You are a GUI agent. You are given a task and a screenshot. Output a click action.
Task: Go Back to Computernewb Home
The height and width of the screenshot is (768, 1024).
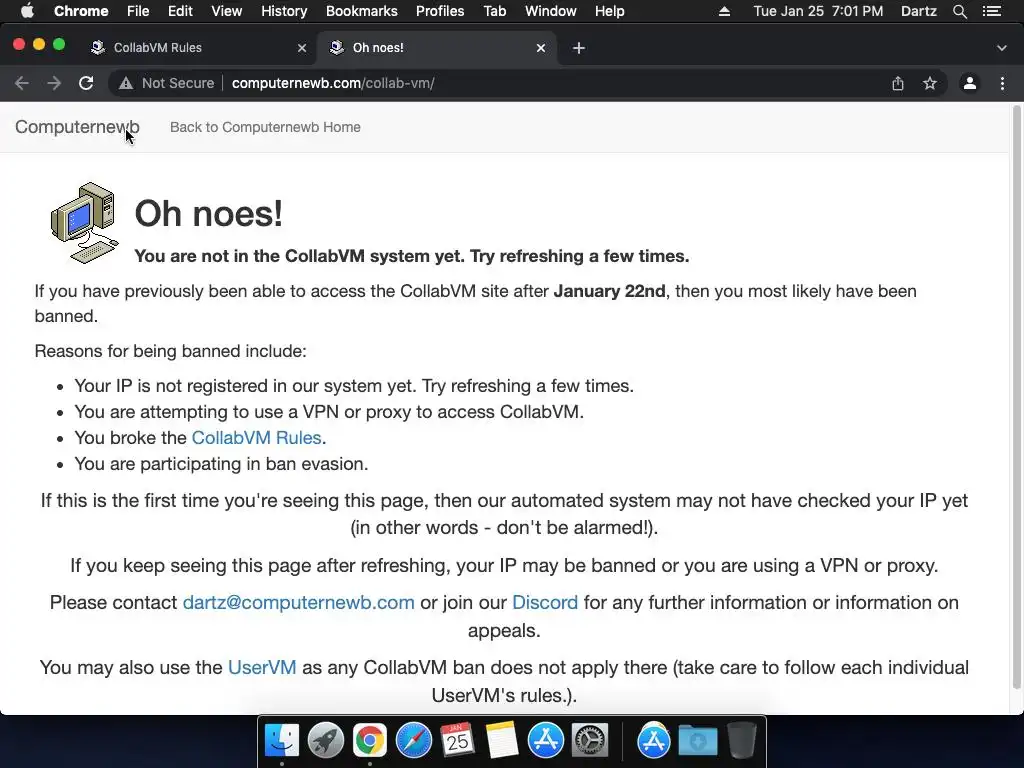265,127
